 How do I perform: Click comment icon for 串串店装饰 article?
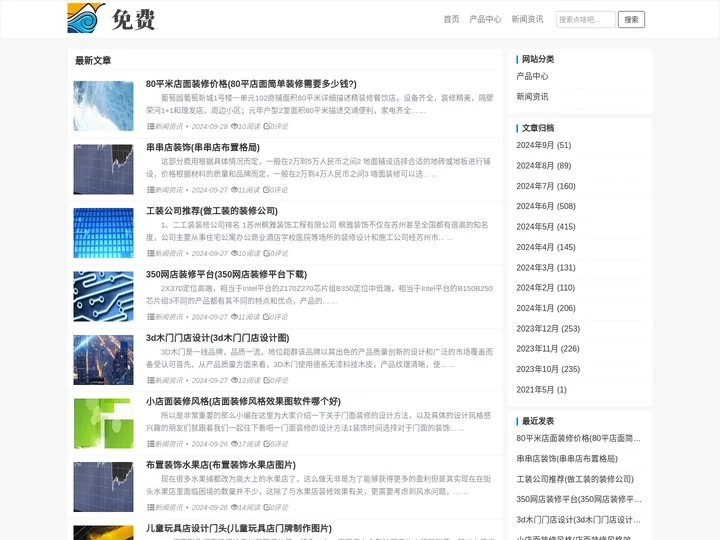click(266, 190)
